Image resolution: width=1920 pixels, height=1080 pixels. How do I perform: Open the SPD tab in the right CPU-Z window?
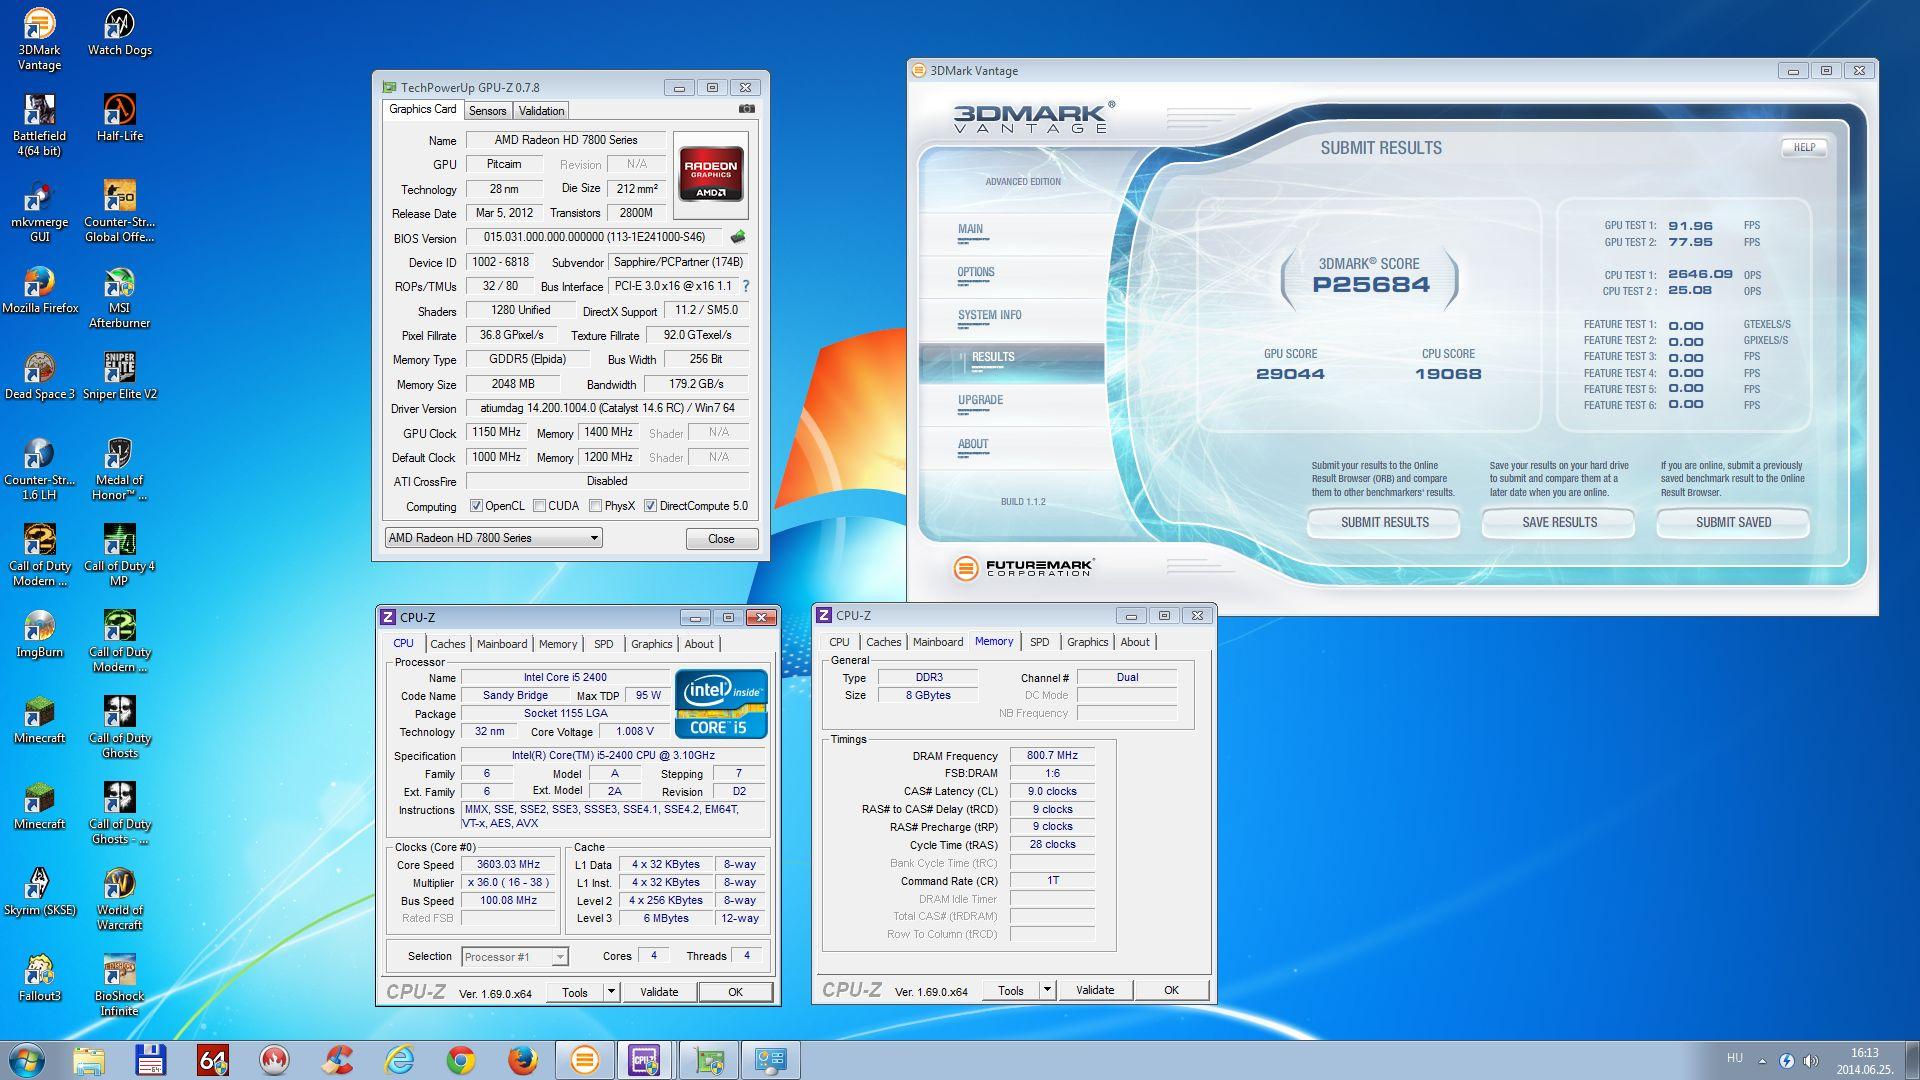[1039, 642]
